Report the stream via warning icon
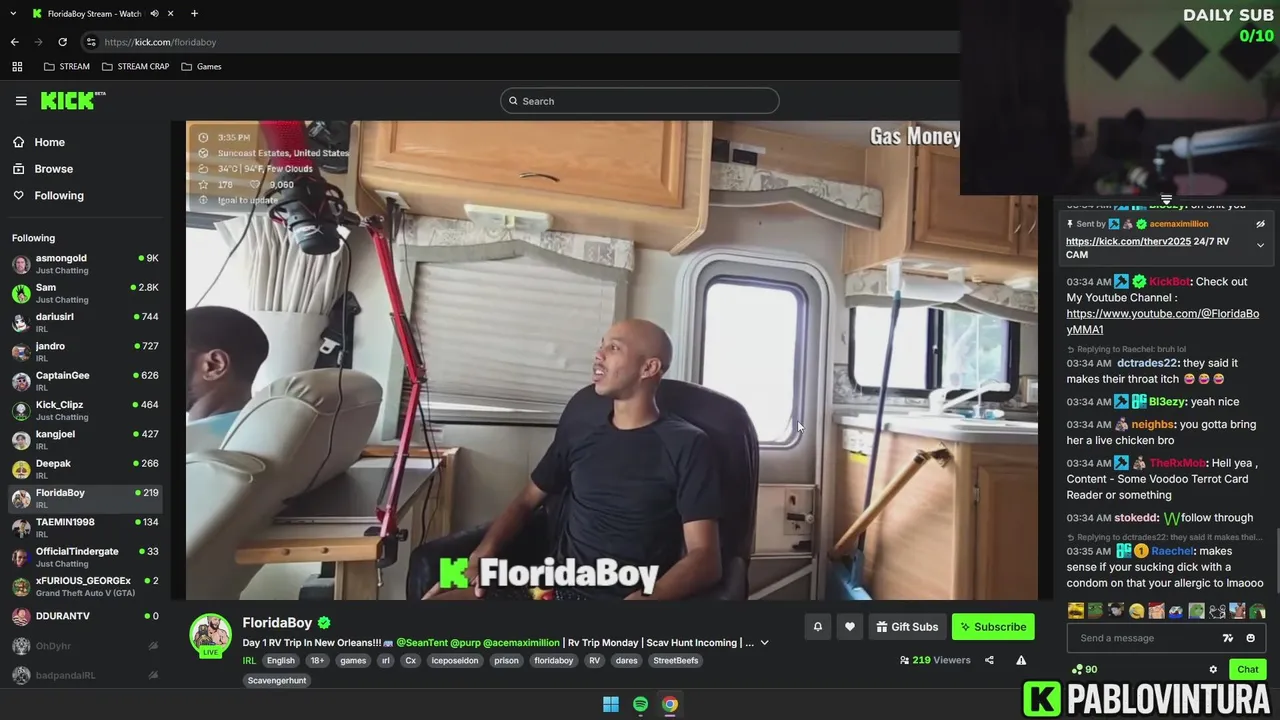The width and height of the screenshot is (1280, 720). [1021, 660]
